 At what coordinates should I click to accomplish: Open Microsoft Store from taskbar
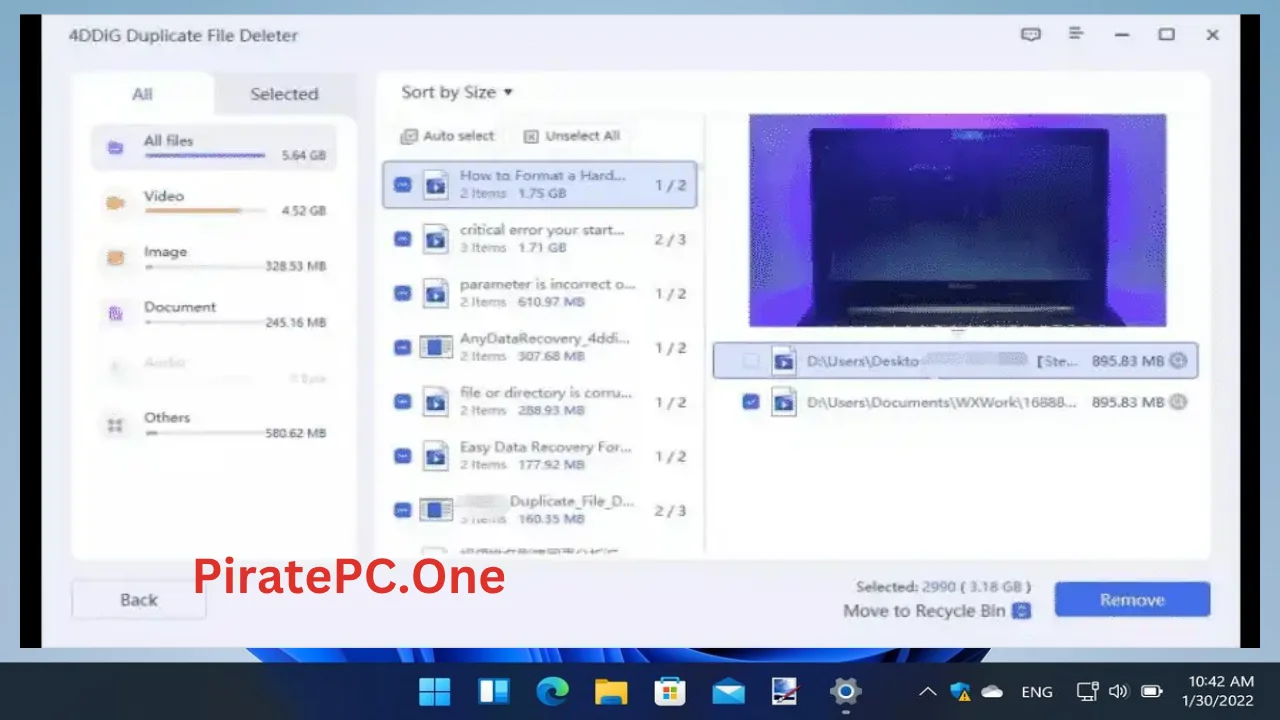(669, 691)
